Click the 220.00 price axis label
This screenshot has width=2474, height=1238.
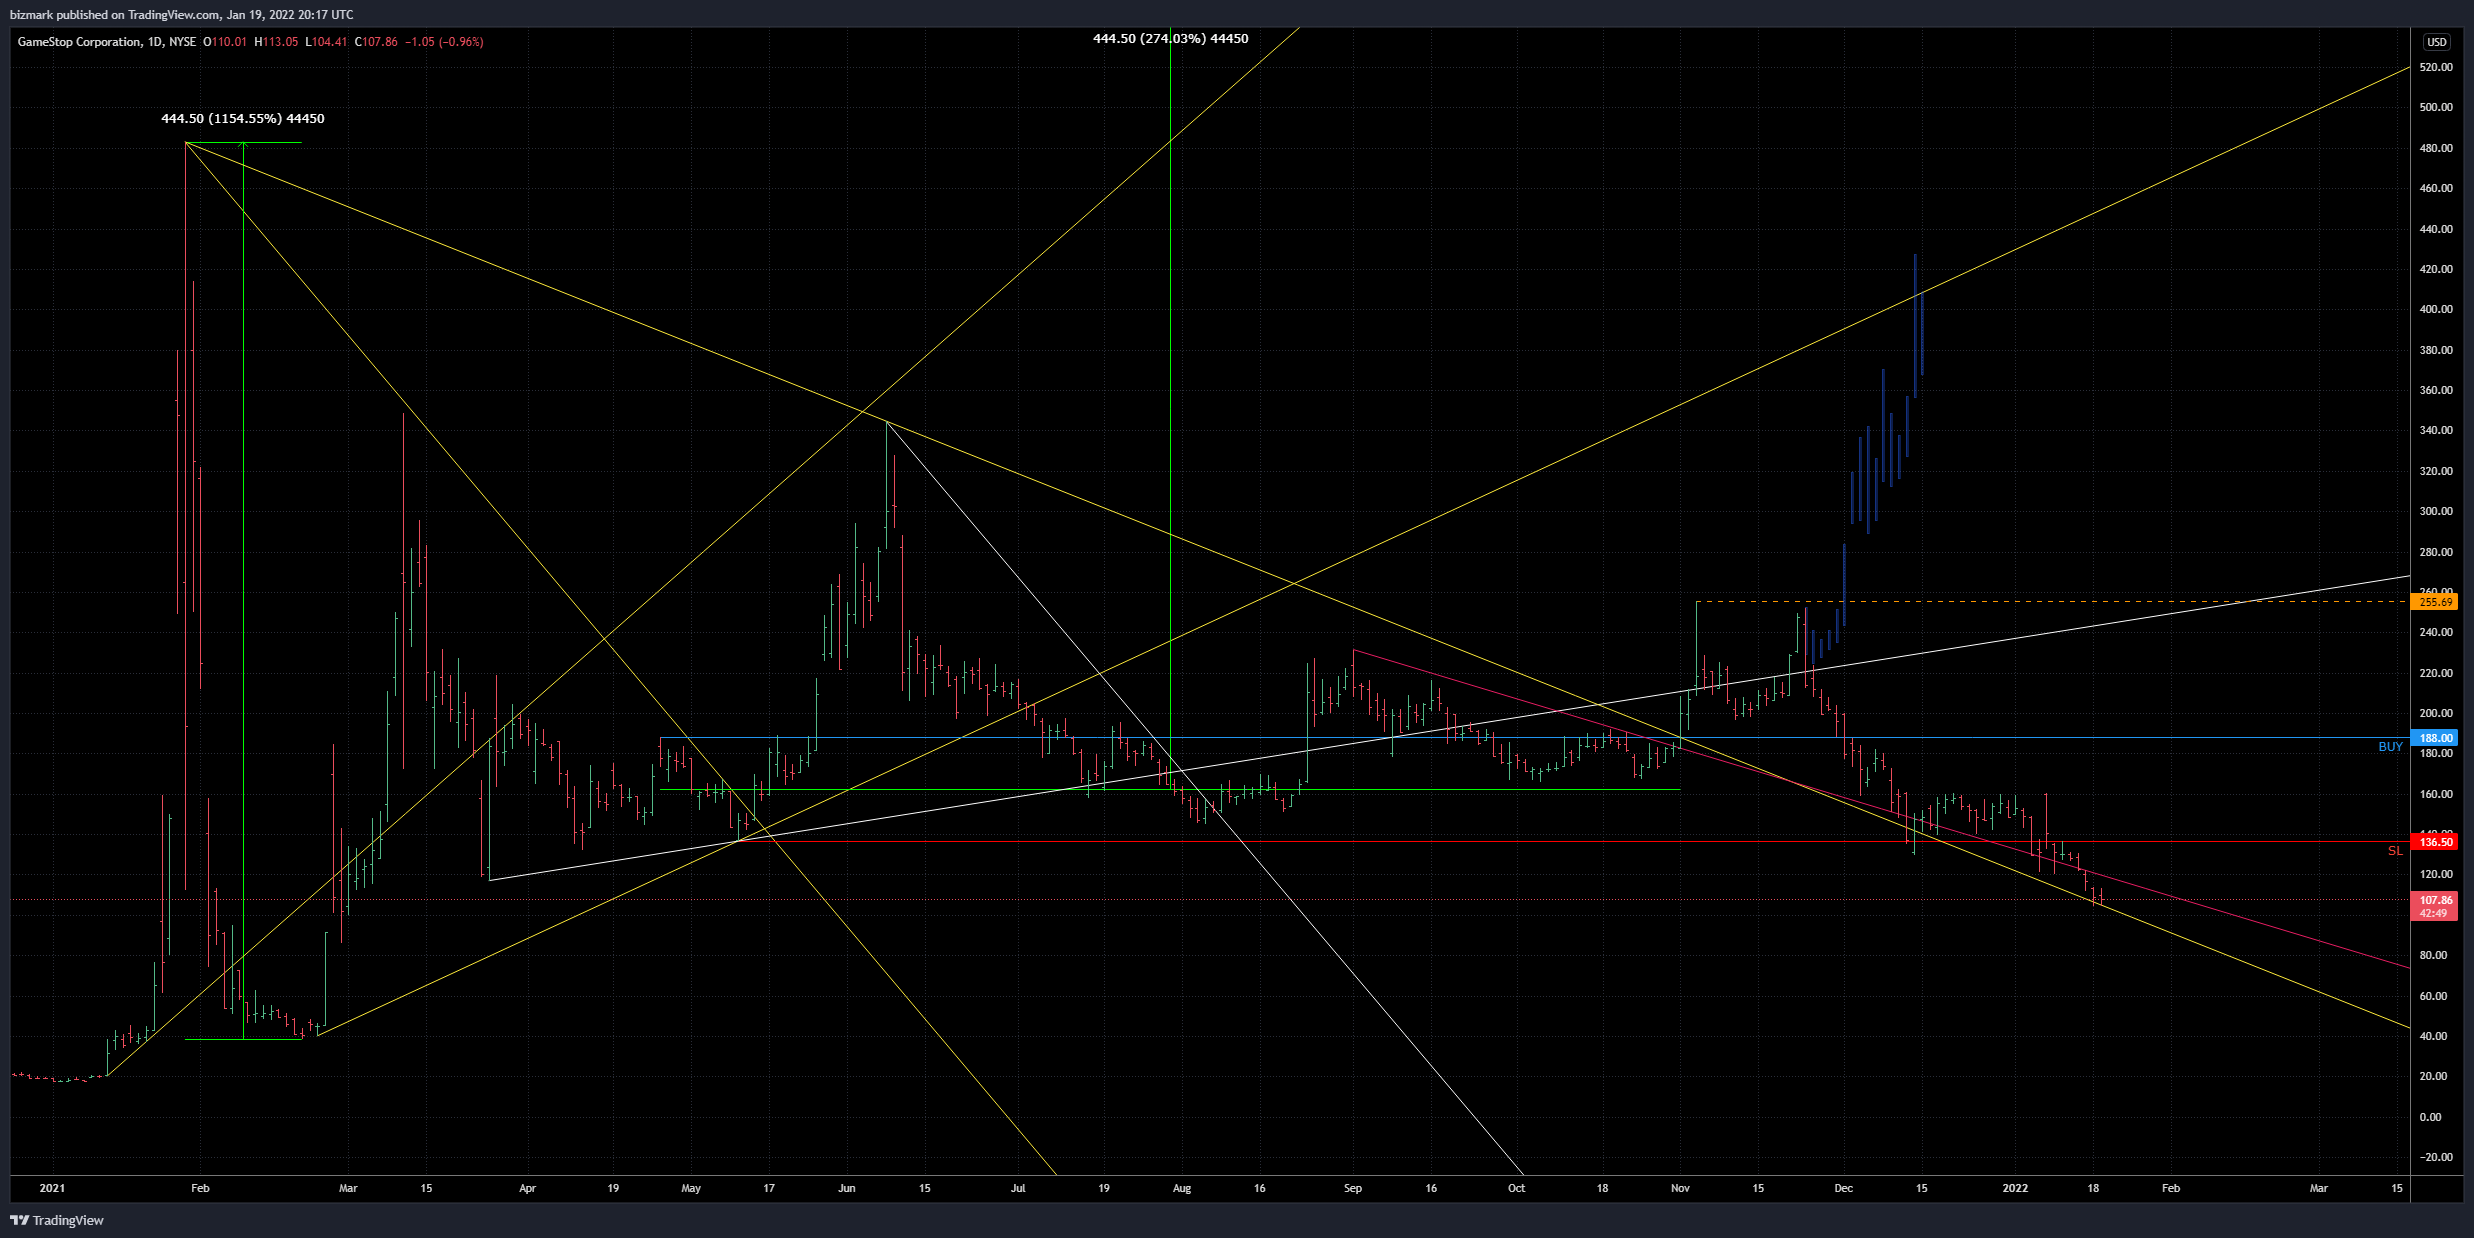click(x=2436, y=673)
